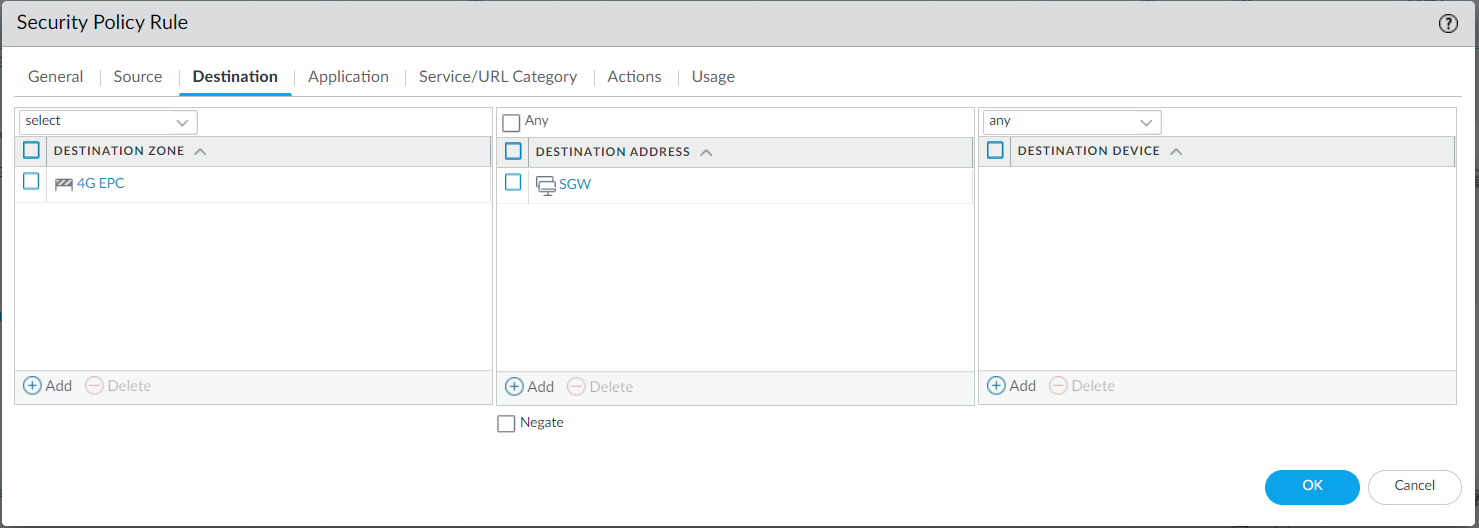Add a new destination address
This screenshot has width=1479, height=528.
tap(530, 387)
